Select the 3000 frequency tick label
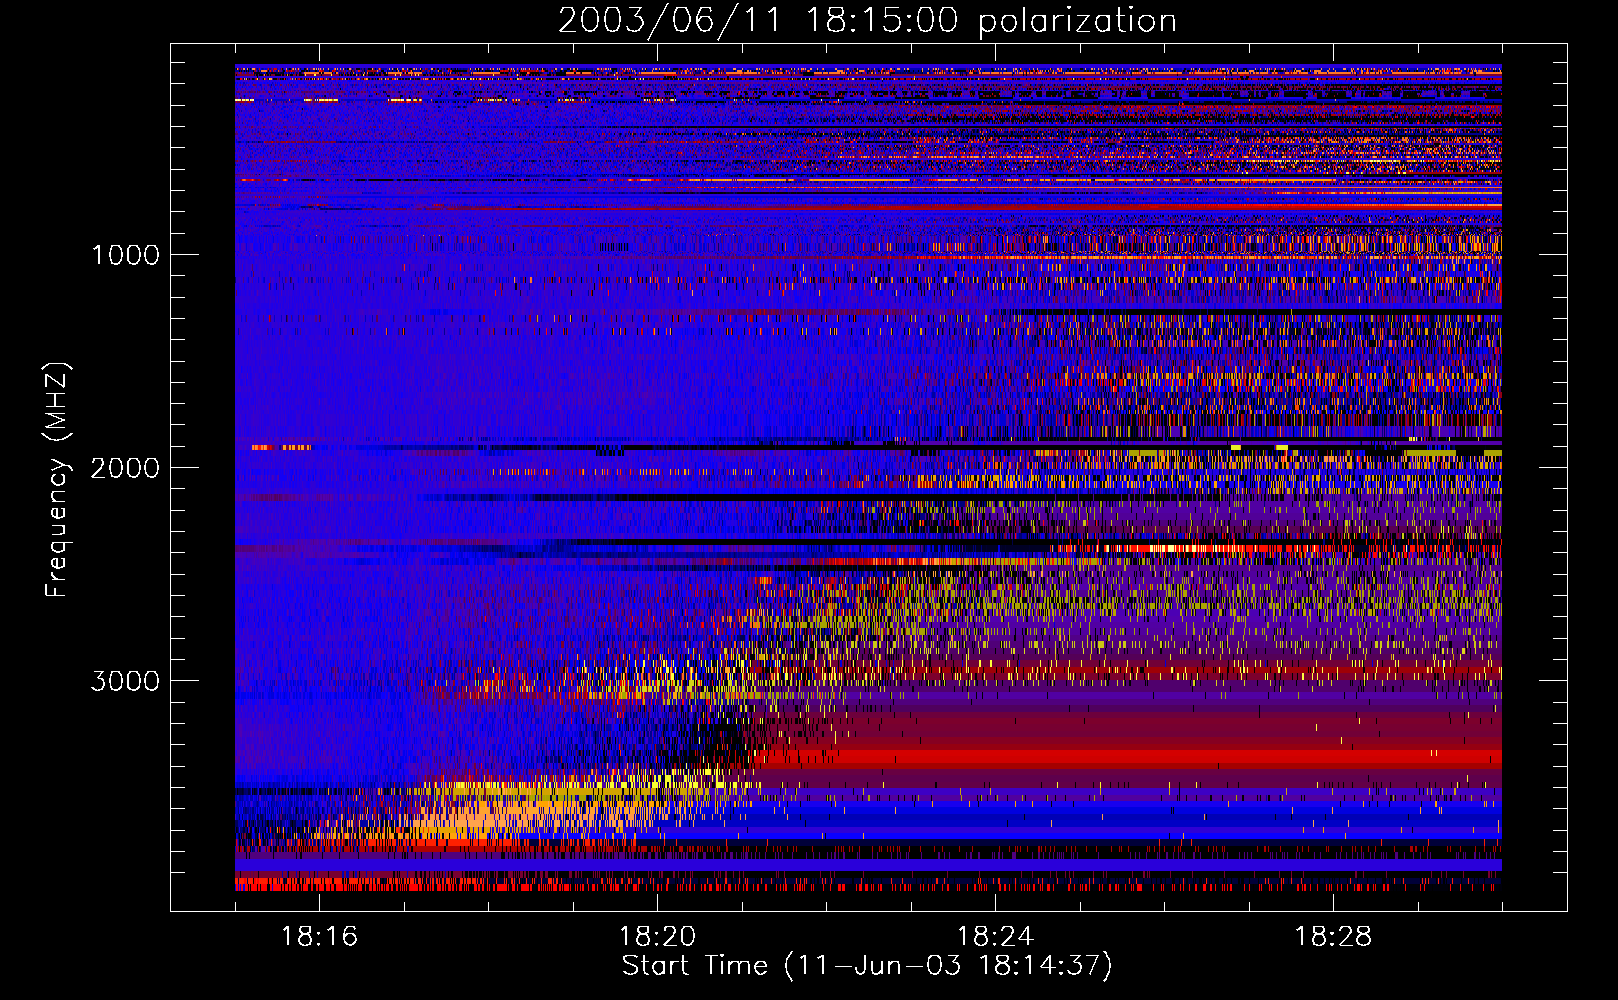The height and width of the screenshot is (1000, 1618). pyautogui.click(x=125, y=681)
